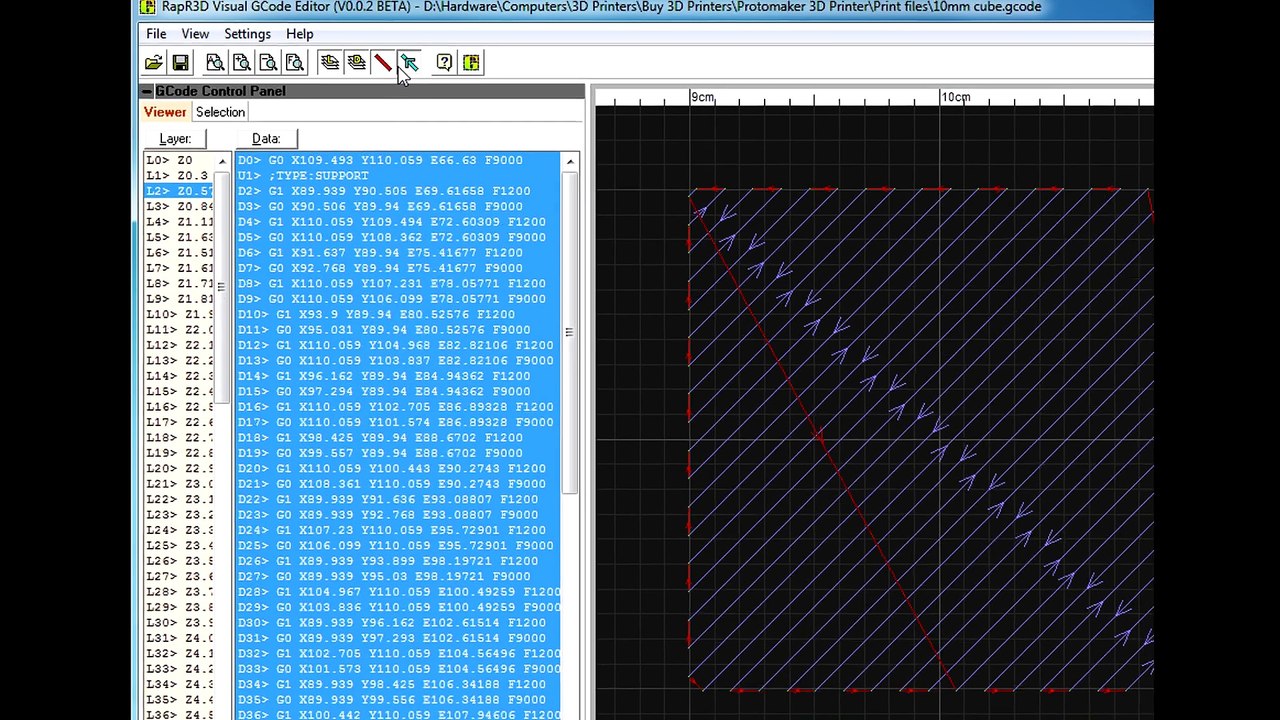Viewport: 1280px width, 720px height.
Task: Select data line D3> G0 X90.506
Action: click(x=398, y=207)
